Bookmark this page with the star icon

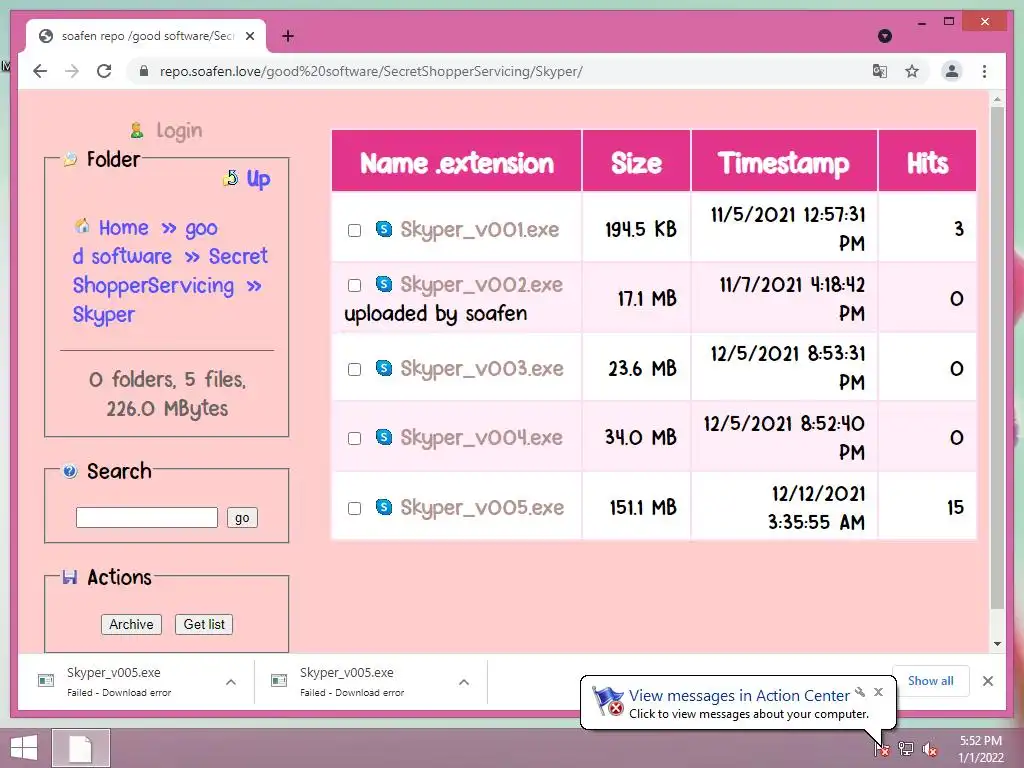click(x=912, y=71)
